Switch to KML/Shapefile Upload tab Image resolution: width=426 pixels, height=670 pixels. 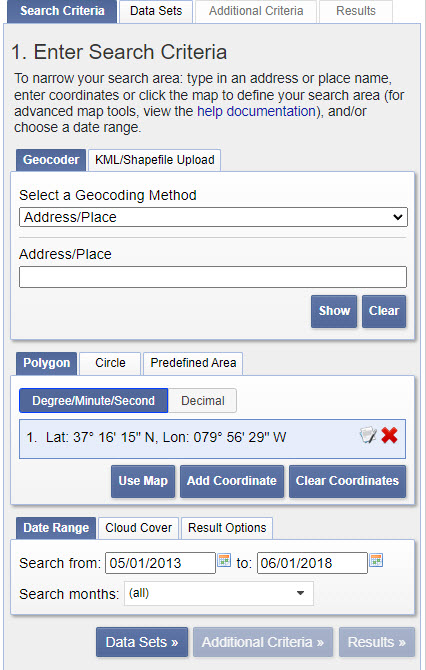(x=155, y=160)
